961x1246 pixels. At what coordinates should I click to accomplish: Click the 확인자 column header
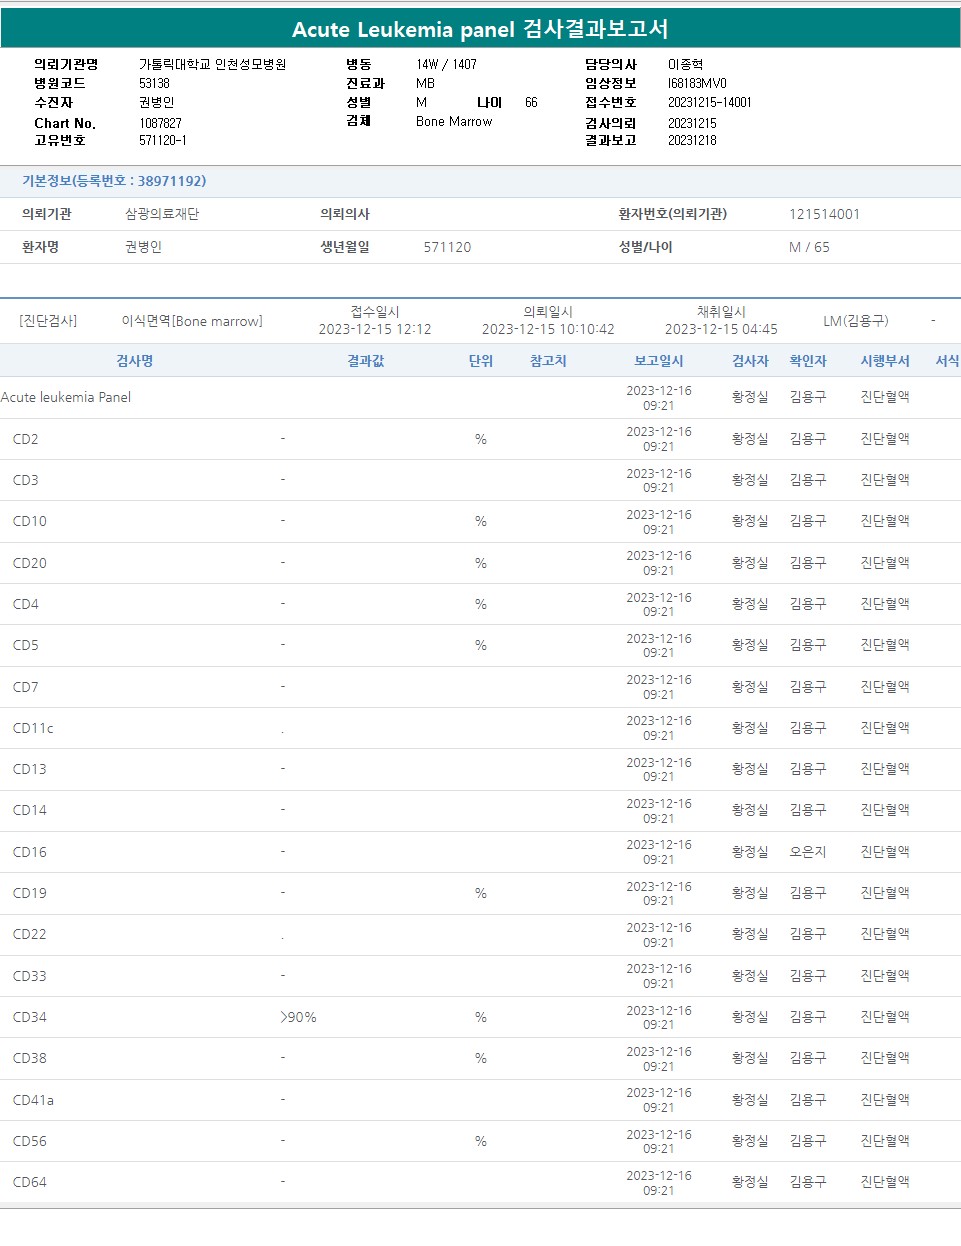pos(808,361)
